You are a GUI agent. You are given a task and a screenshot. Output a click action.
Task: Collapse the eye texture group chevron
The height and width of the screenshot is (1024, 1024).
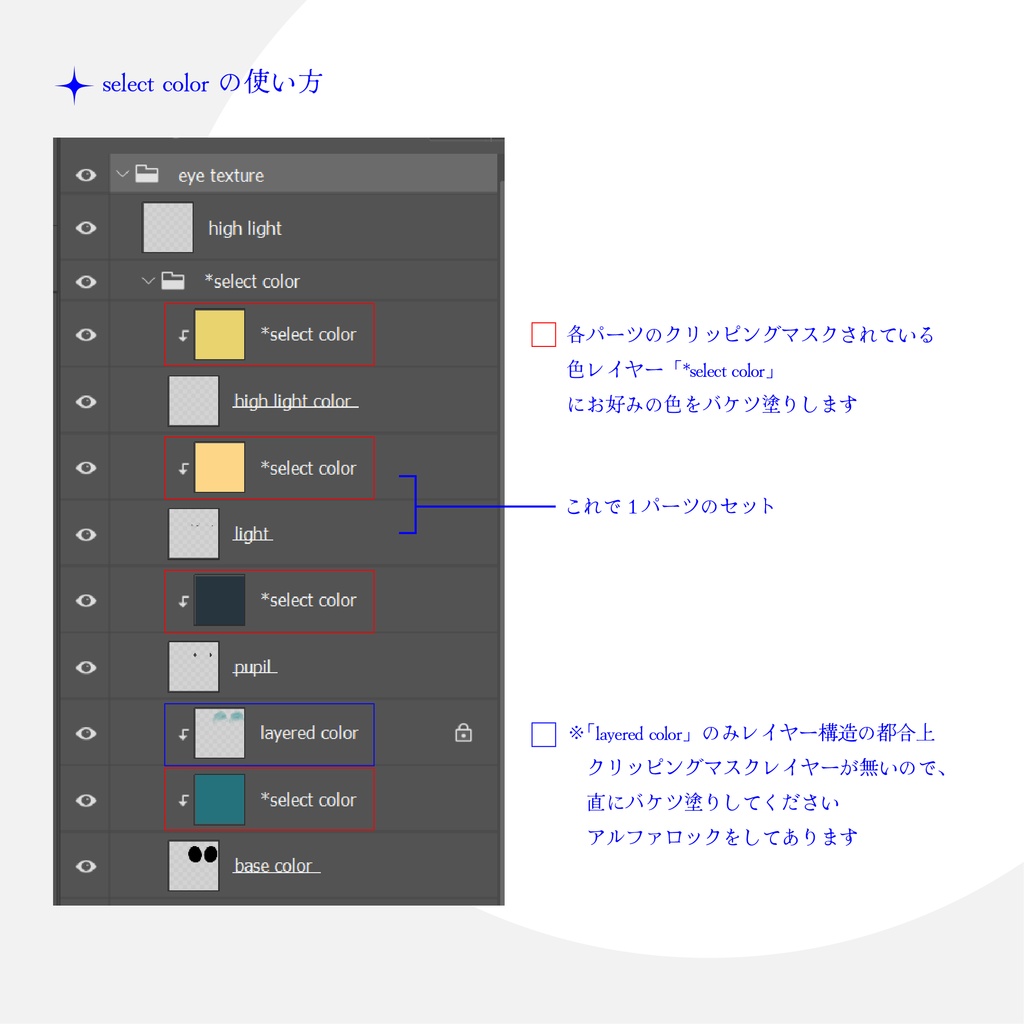click(x=122, y=174)
